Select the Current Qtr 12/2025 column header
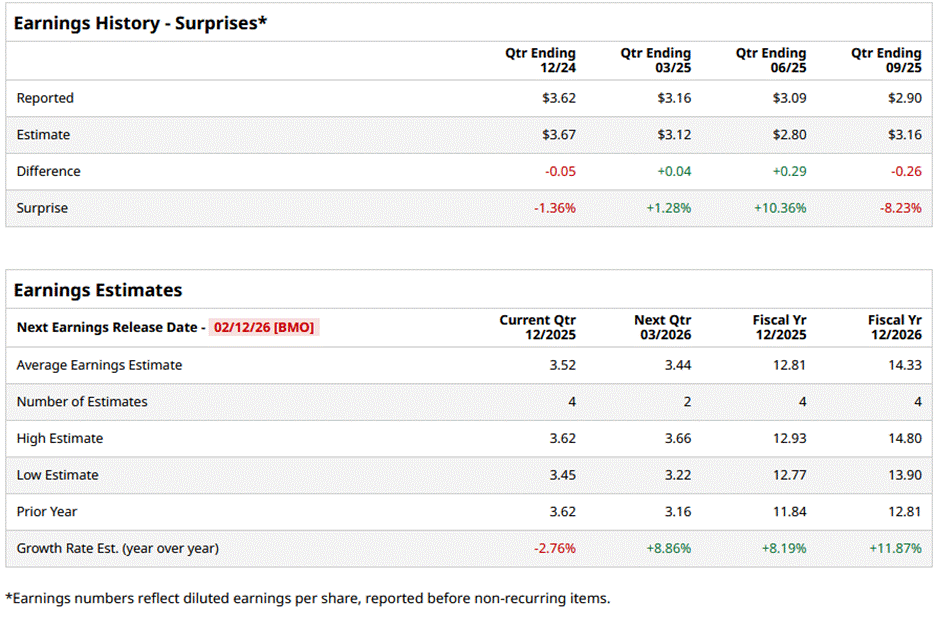Image resolution: width=936 pixels, height=622 pixels. point(538,327)
